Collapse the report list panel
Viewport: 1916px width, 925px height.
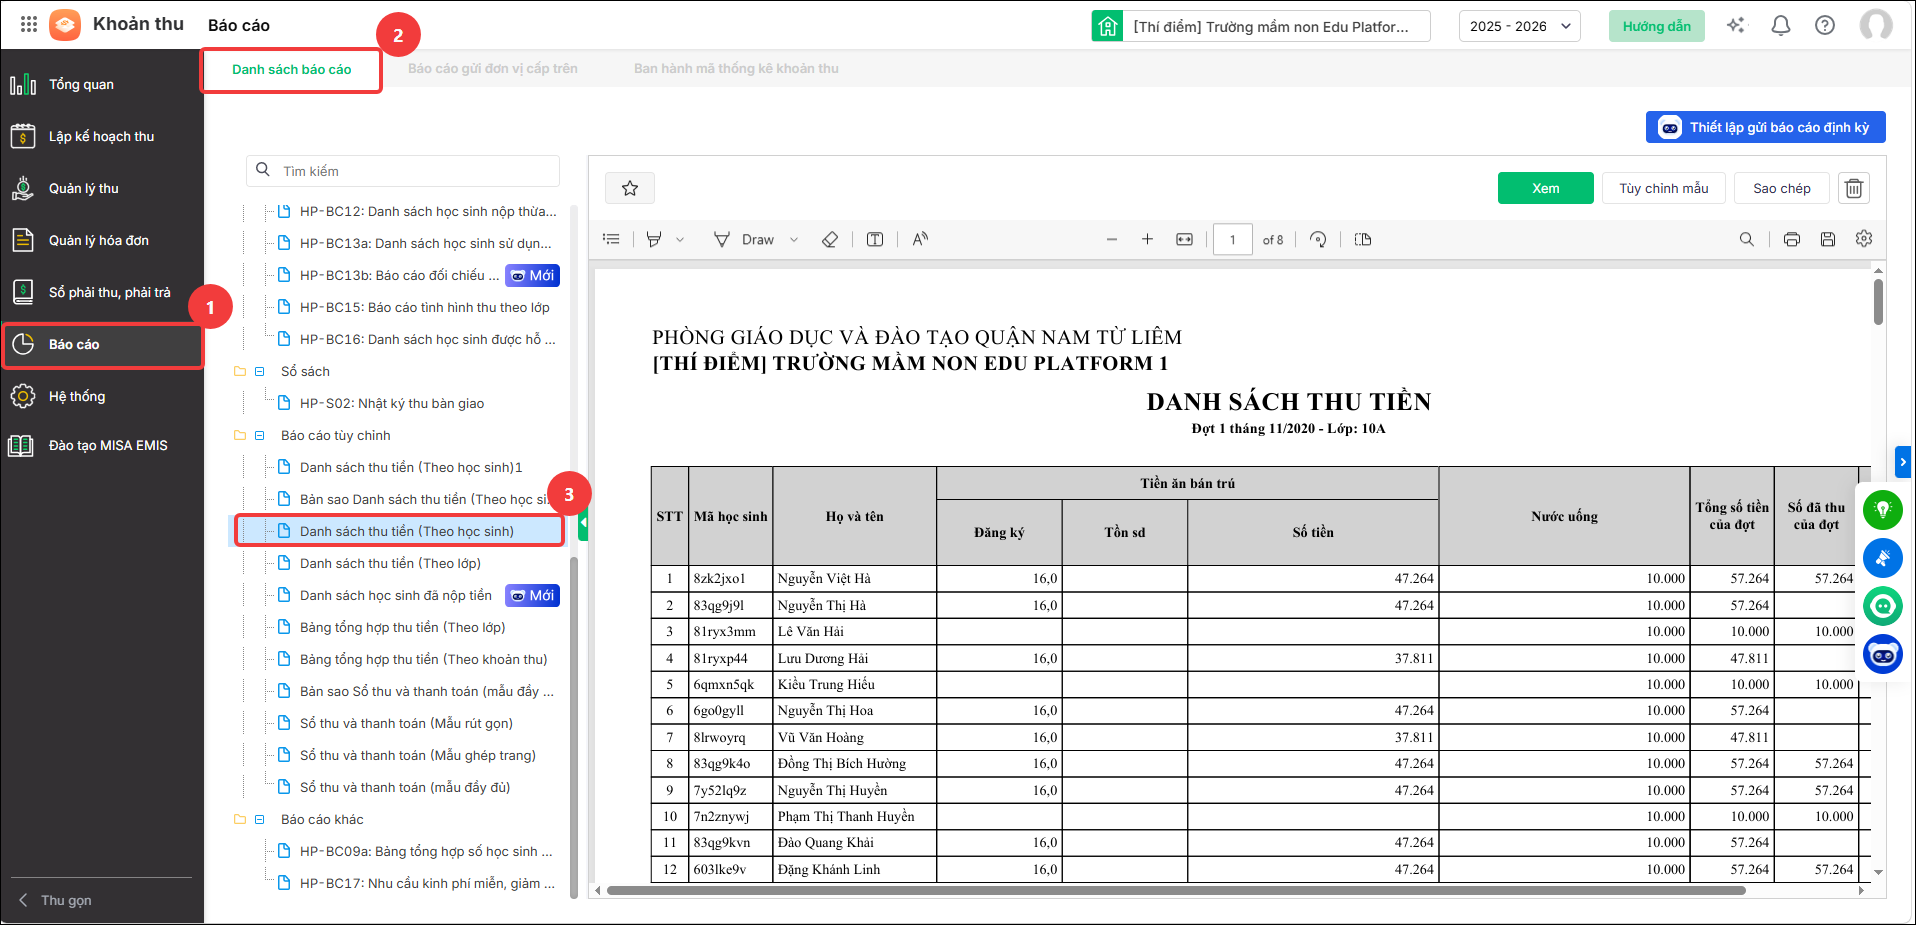tap(583, 524)
